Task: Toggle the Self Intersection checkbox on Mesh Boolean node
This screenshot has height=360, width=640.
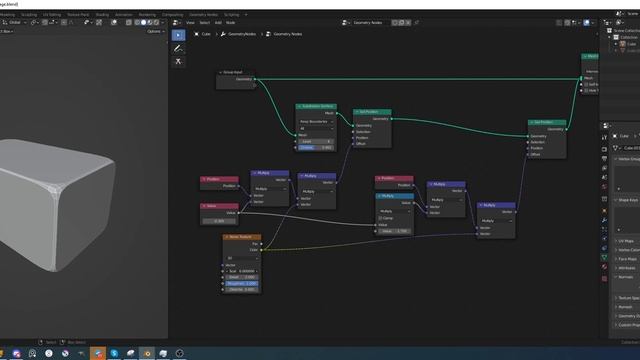Action: coord(586,84)
